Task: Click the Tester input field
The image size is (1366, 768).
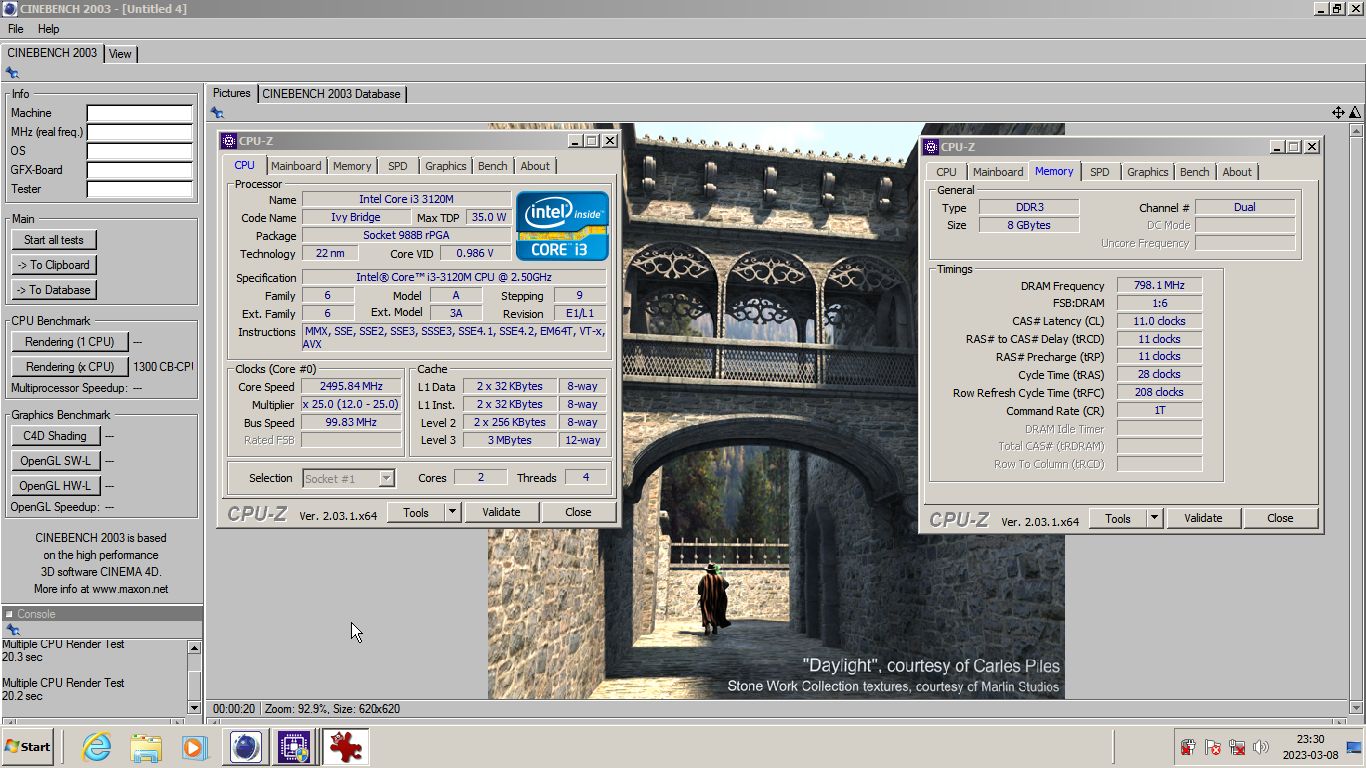Action: pyautogui.click(x=140, y=189)
